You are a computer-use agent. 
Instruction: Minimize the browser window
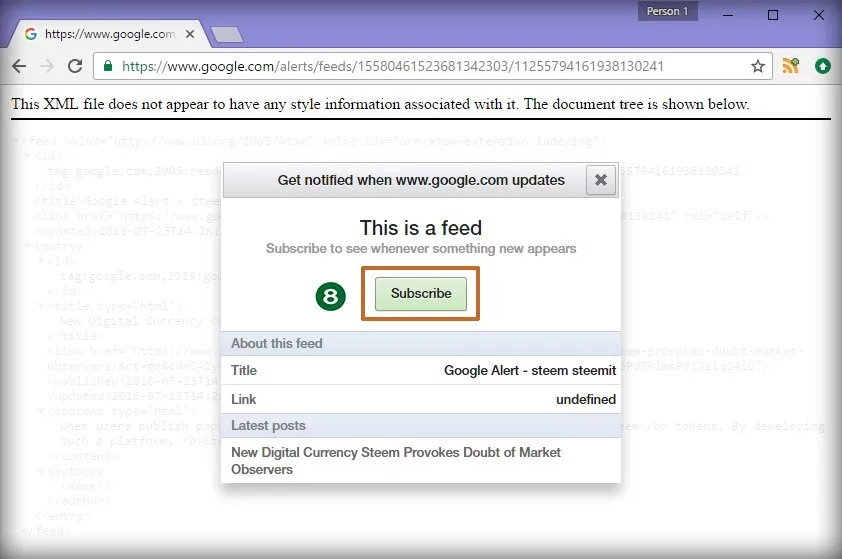pos(728,15)
